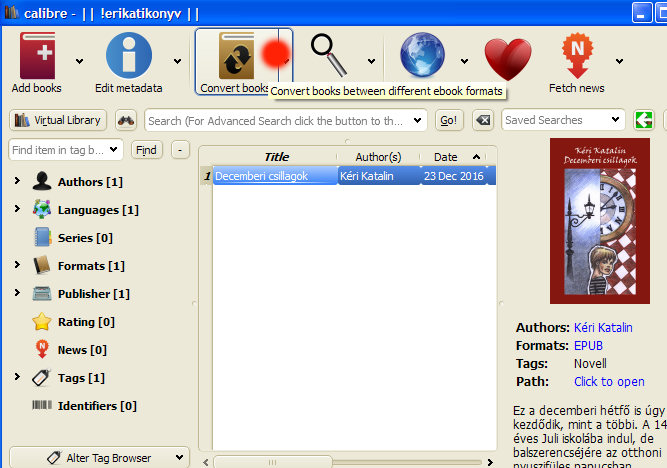The height and width of the screenshot is (468, 667).
Task: Click the Convert books icon
Action: 237,56
